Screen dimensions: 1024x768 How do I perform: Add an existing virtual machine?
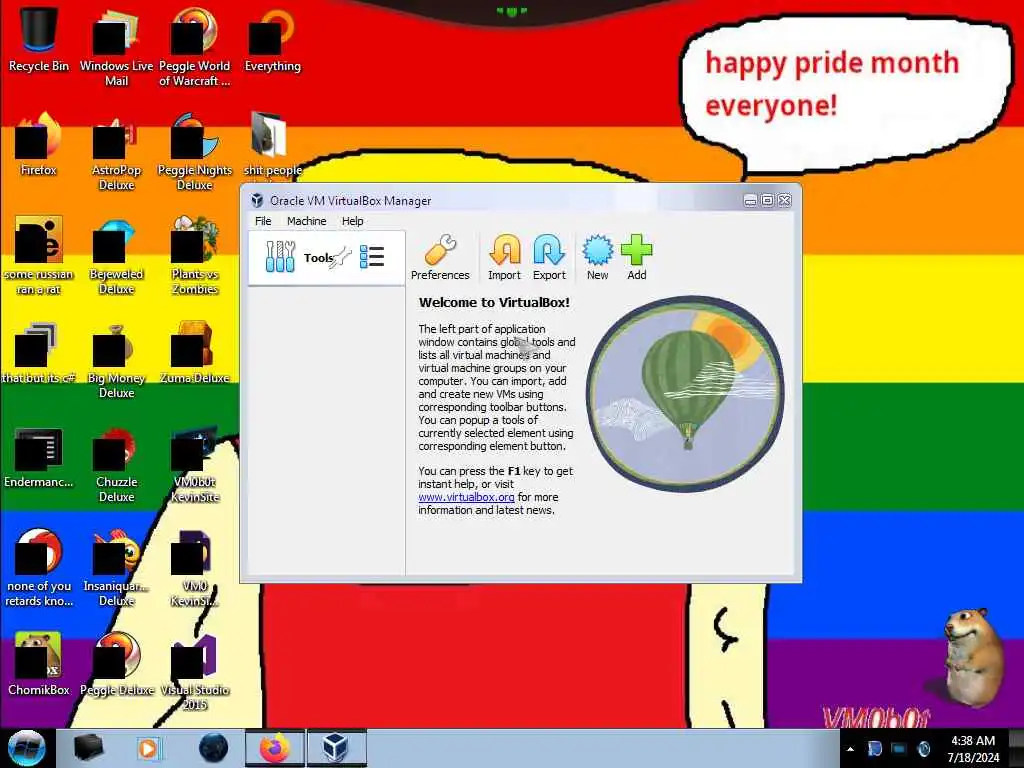tap(637, 258)
